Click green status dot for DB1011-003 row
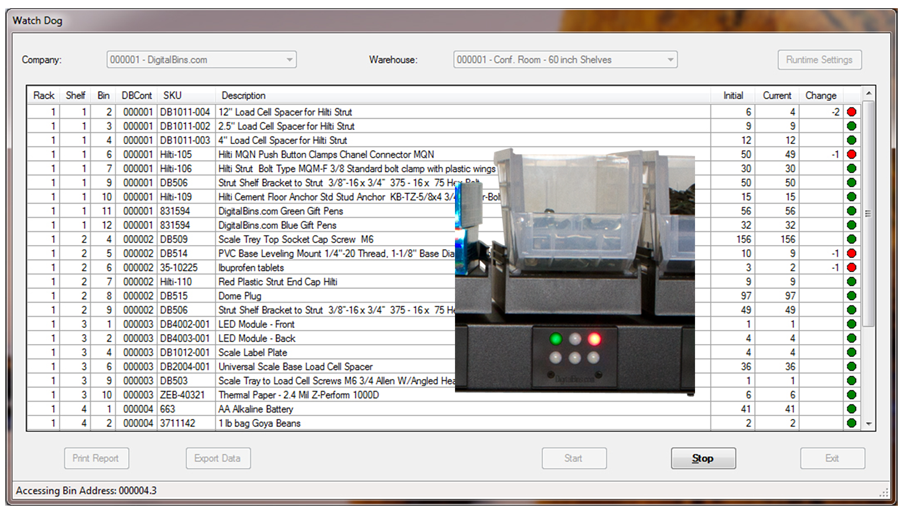900x511 pixels. 851,140
